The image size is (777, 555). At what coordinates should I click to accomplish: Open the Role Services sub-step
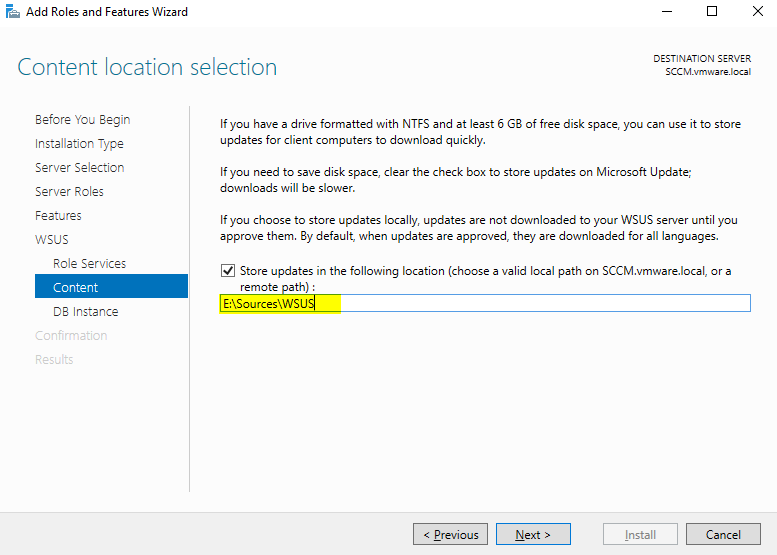coord(89,263)
